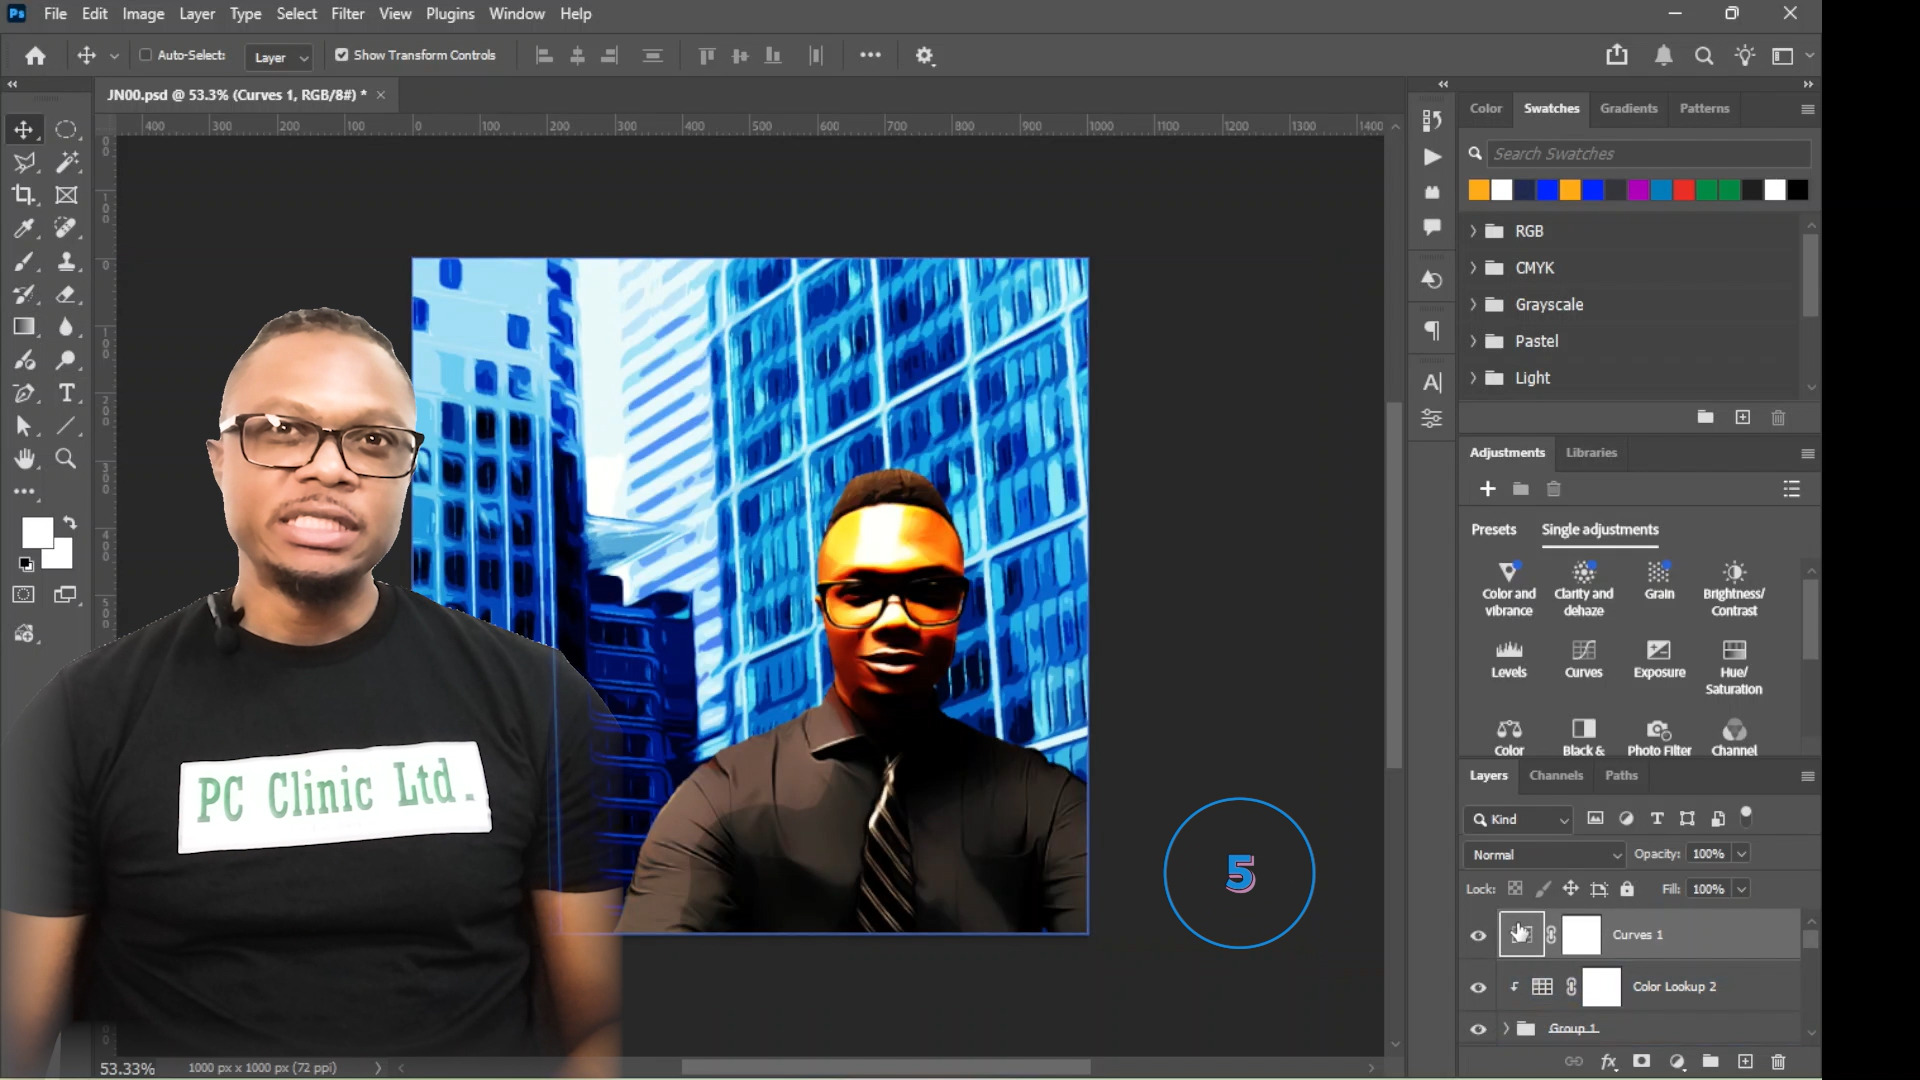Switch to the Presets adjustments view
Image resolution: width=1920 pixels, height=1080 pixels.
[1493, 530]
